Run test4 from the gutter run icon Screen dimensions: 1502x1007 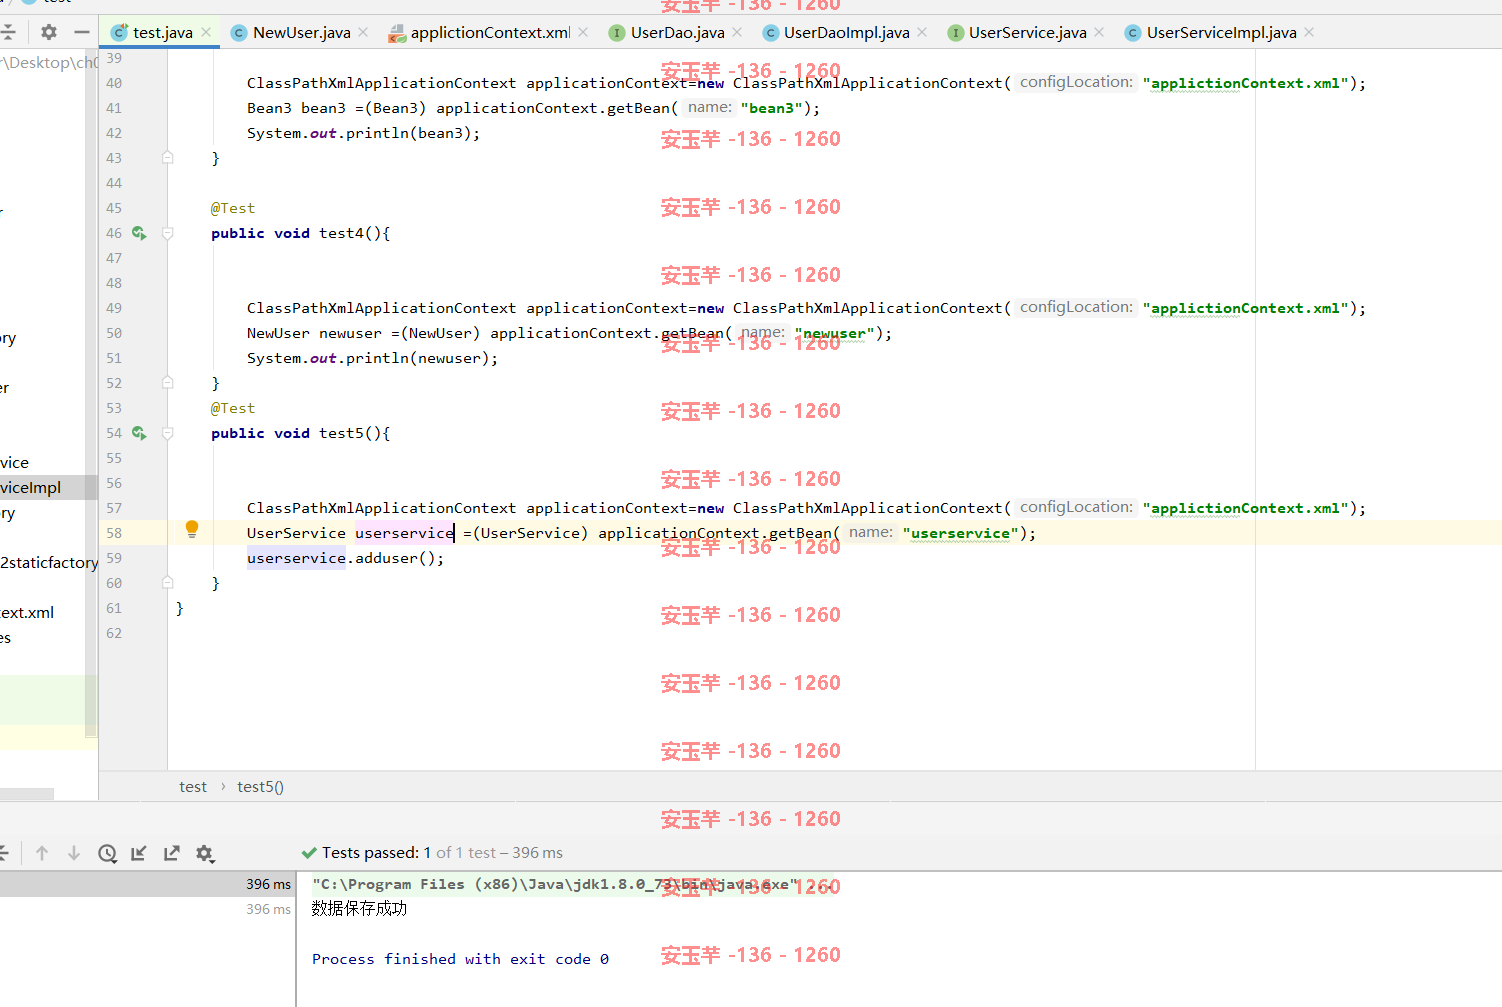click(x=139, y=233)
